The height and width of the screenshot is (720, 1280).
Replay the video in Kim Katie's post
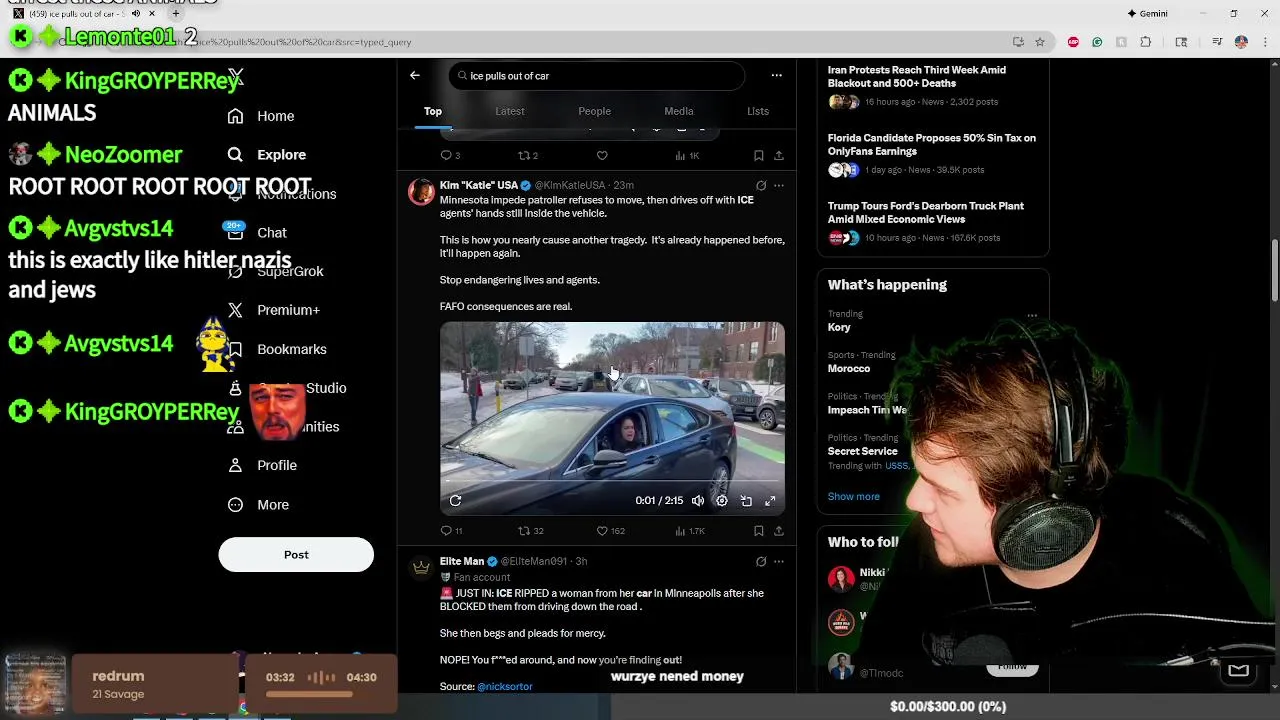click(x=455, y=500)
